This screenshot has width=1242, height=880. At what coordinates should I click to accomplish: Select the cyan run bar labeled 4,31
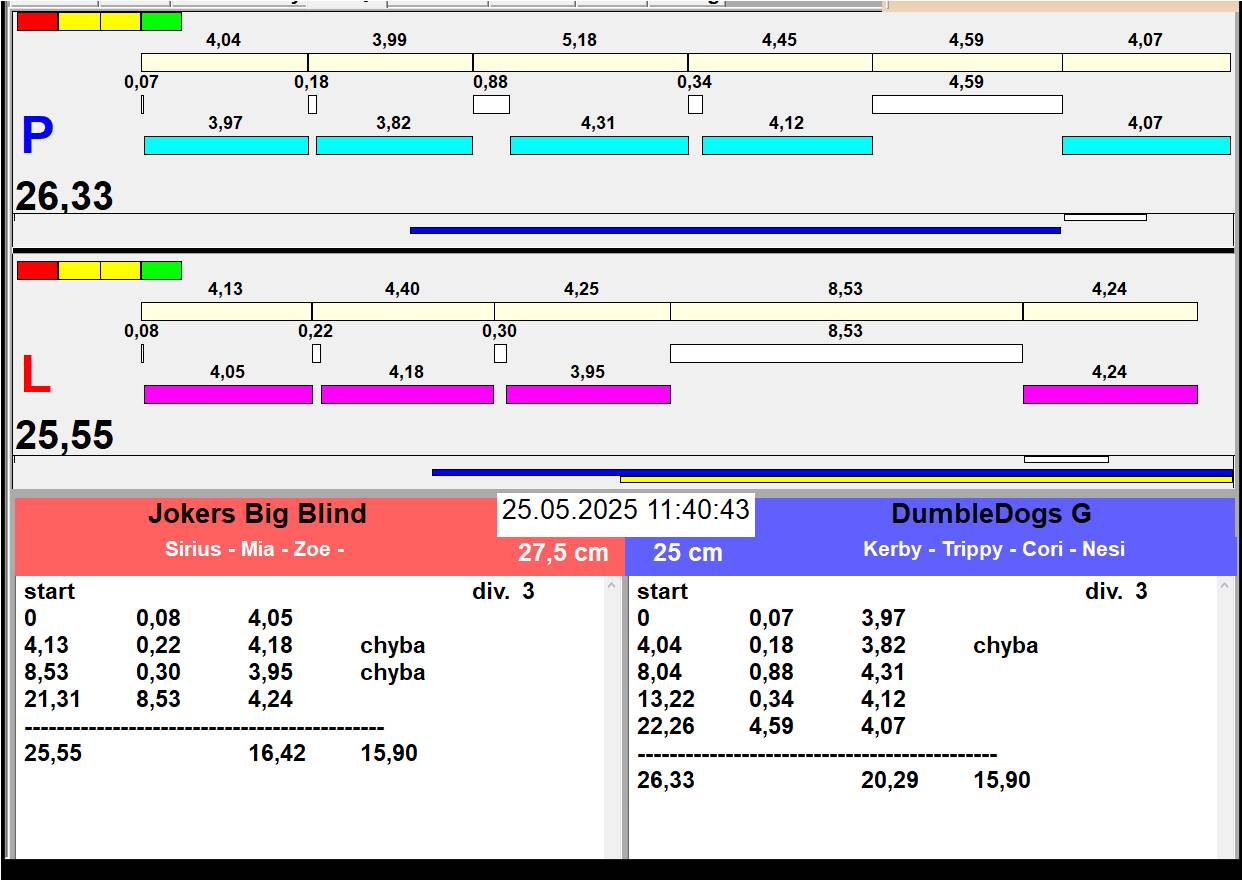(x=599, y=145)
